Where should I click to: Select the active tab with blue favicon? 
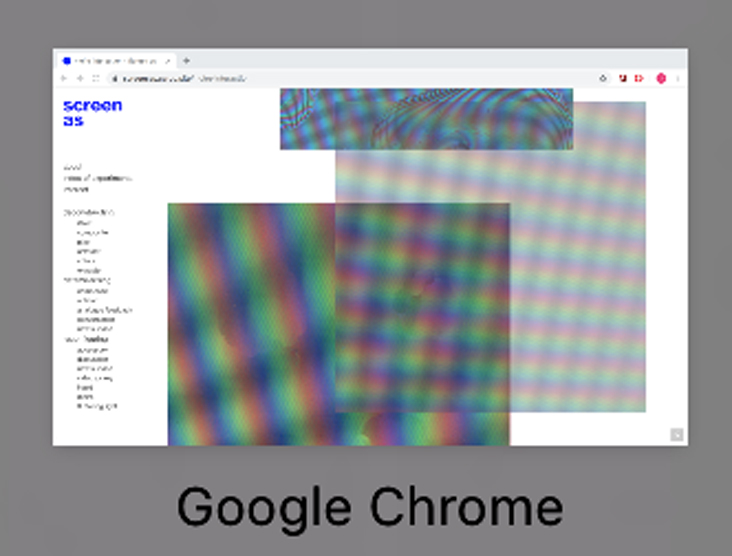(x=116, y=61)
